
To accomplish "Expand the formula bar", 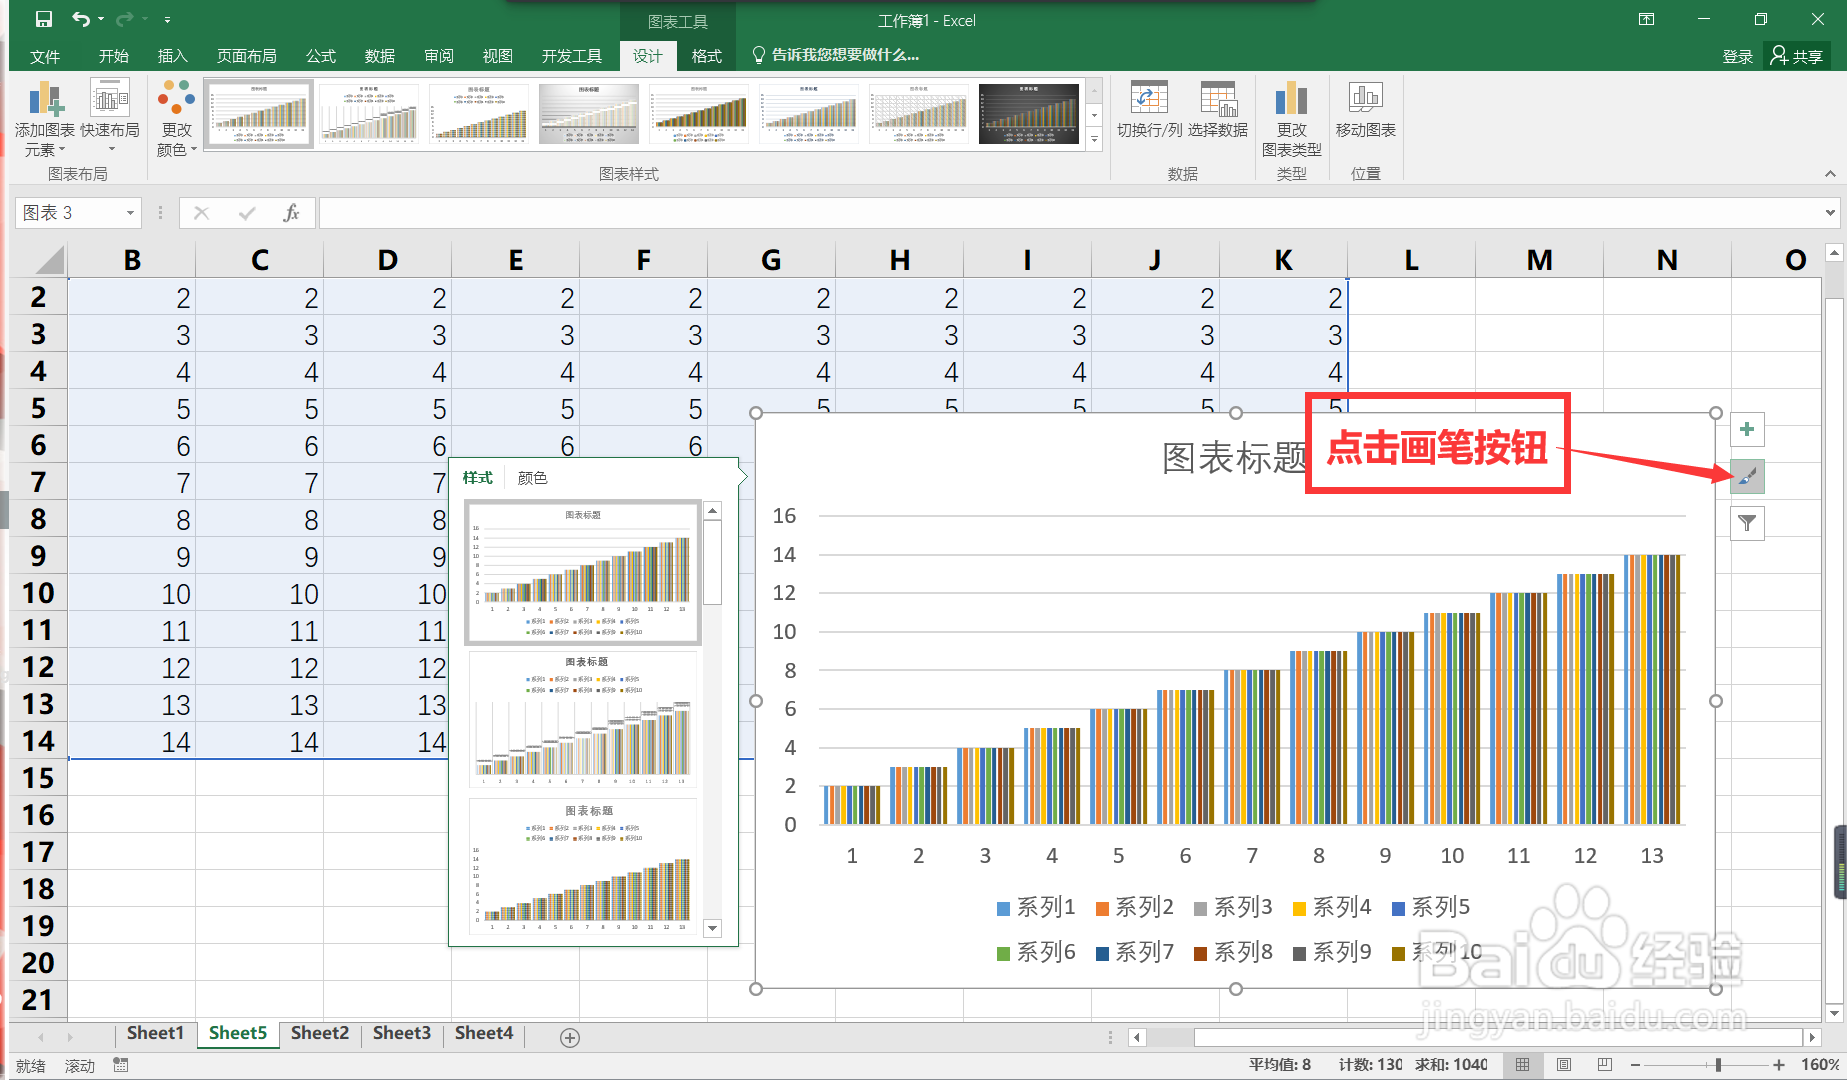I will tap(1830, 213).
